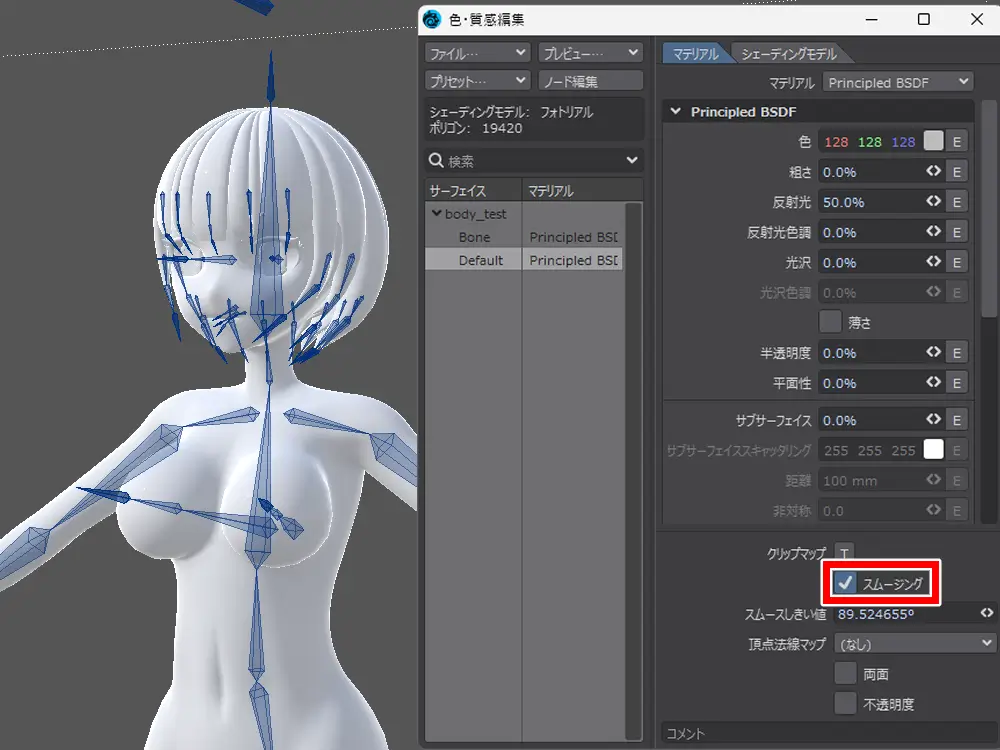Switch to the シェーディングモデル tab
The height and width of the screenshot is (750, 1000).
point(789,54)
